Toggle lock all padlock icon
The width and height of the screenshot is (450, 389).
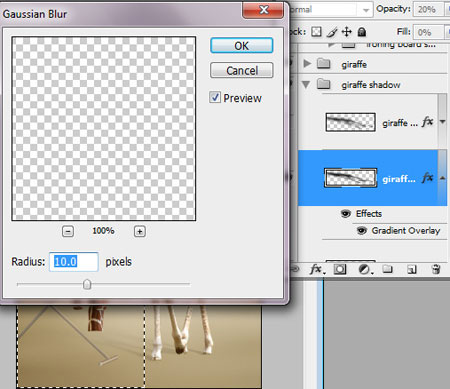pyautogui.click(x=362, y=32)
